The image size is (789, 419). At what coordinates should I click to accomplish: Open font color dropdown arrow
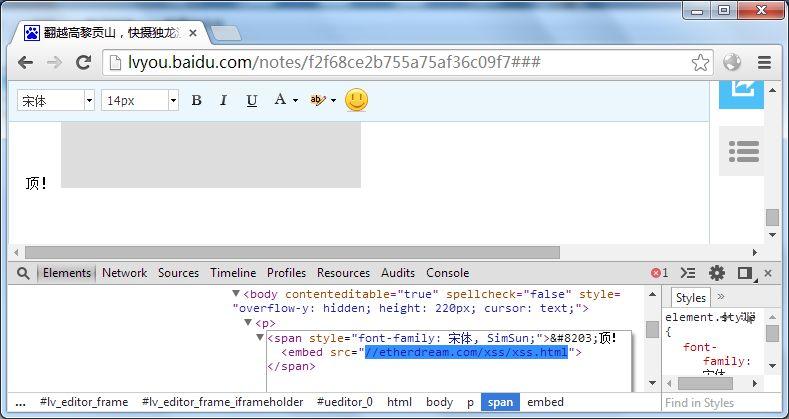coord(295,101)
